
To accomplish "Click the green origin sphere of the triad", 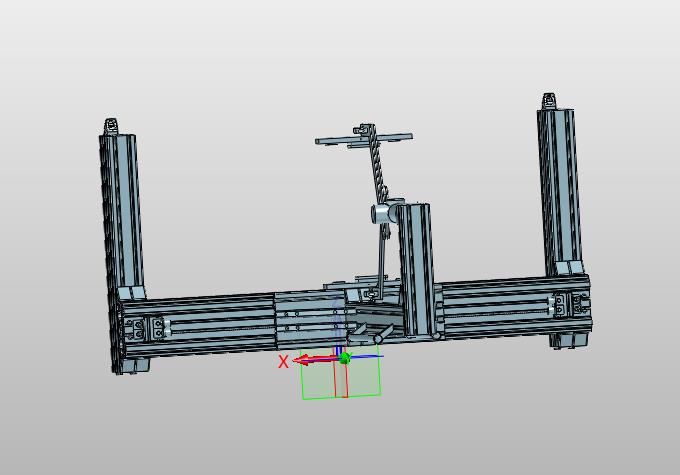I will [x=345, y=358].
